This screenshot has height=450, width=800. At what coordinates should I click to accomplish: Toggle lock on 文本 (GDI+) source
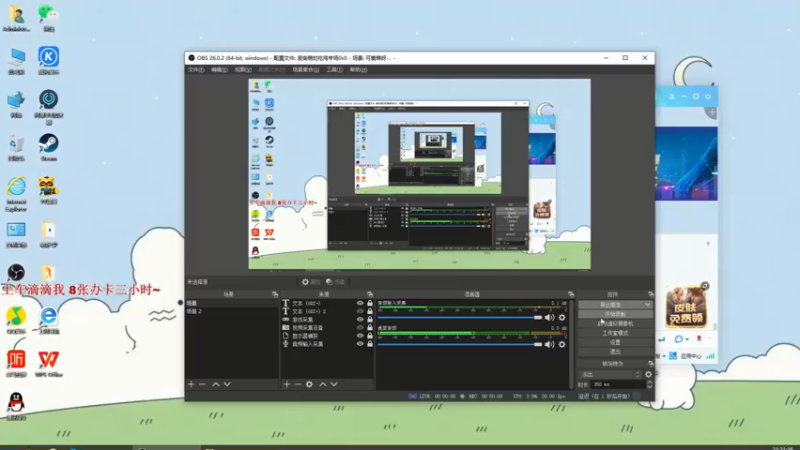370,303
